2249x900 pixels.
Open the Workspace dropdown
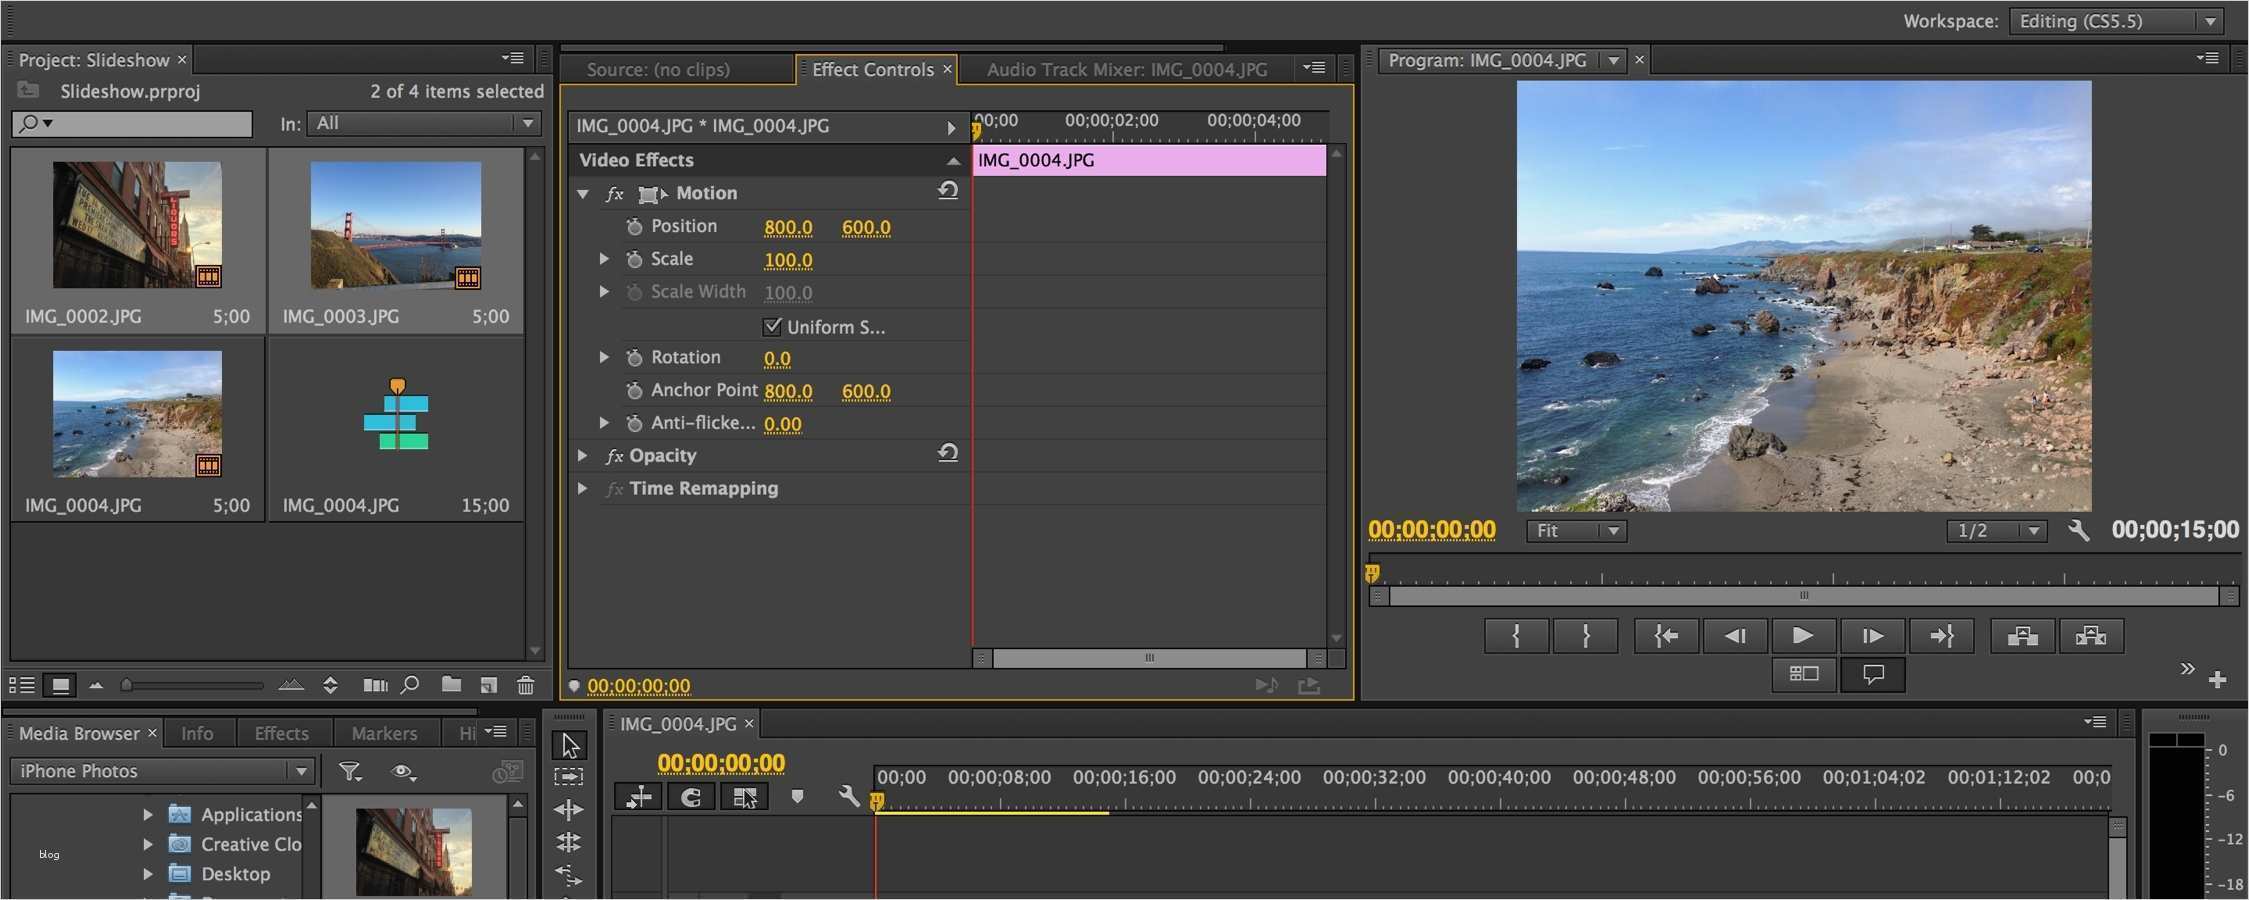(x=2117, y=21)
